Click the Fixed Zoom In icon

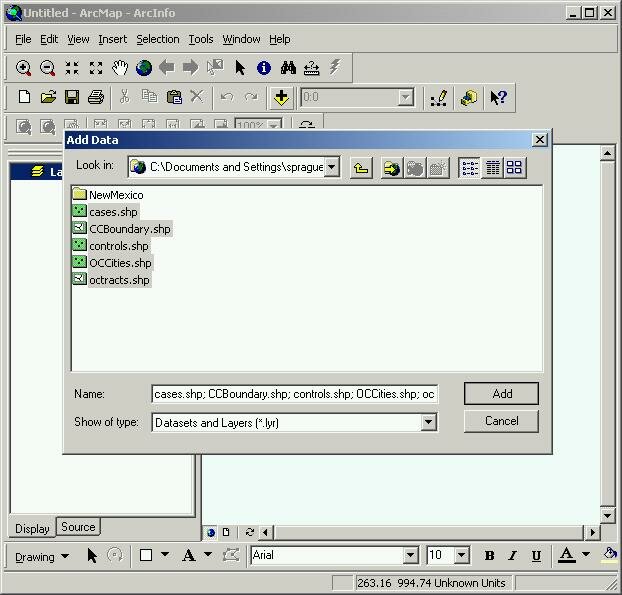[x=72, y=68]
